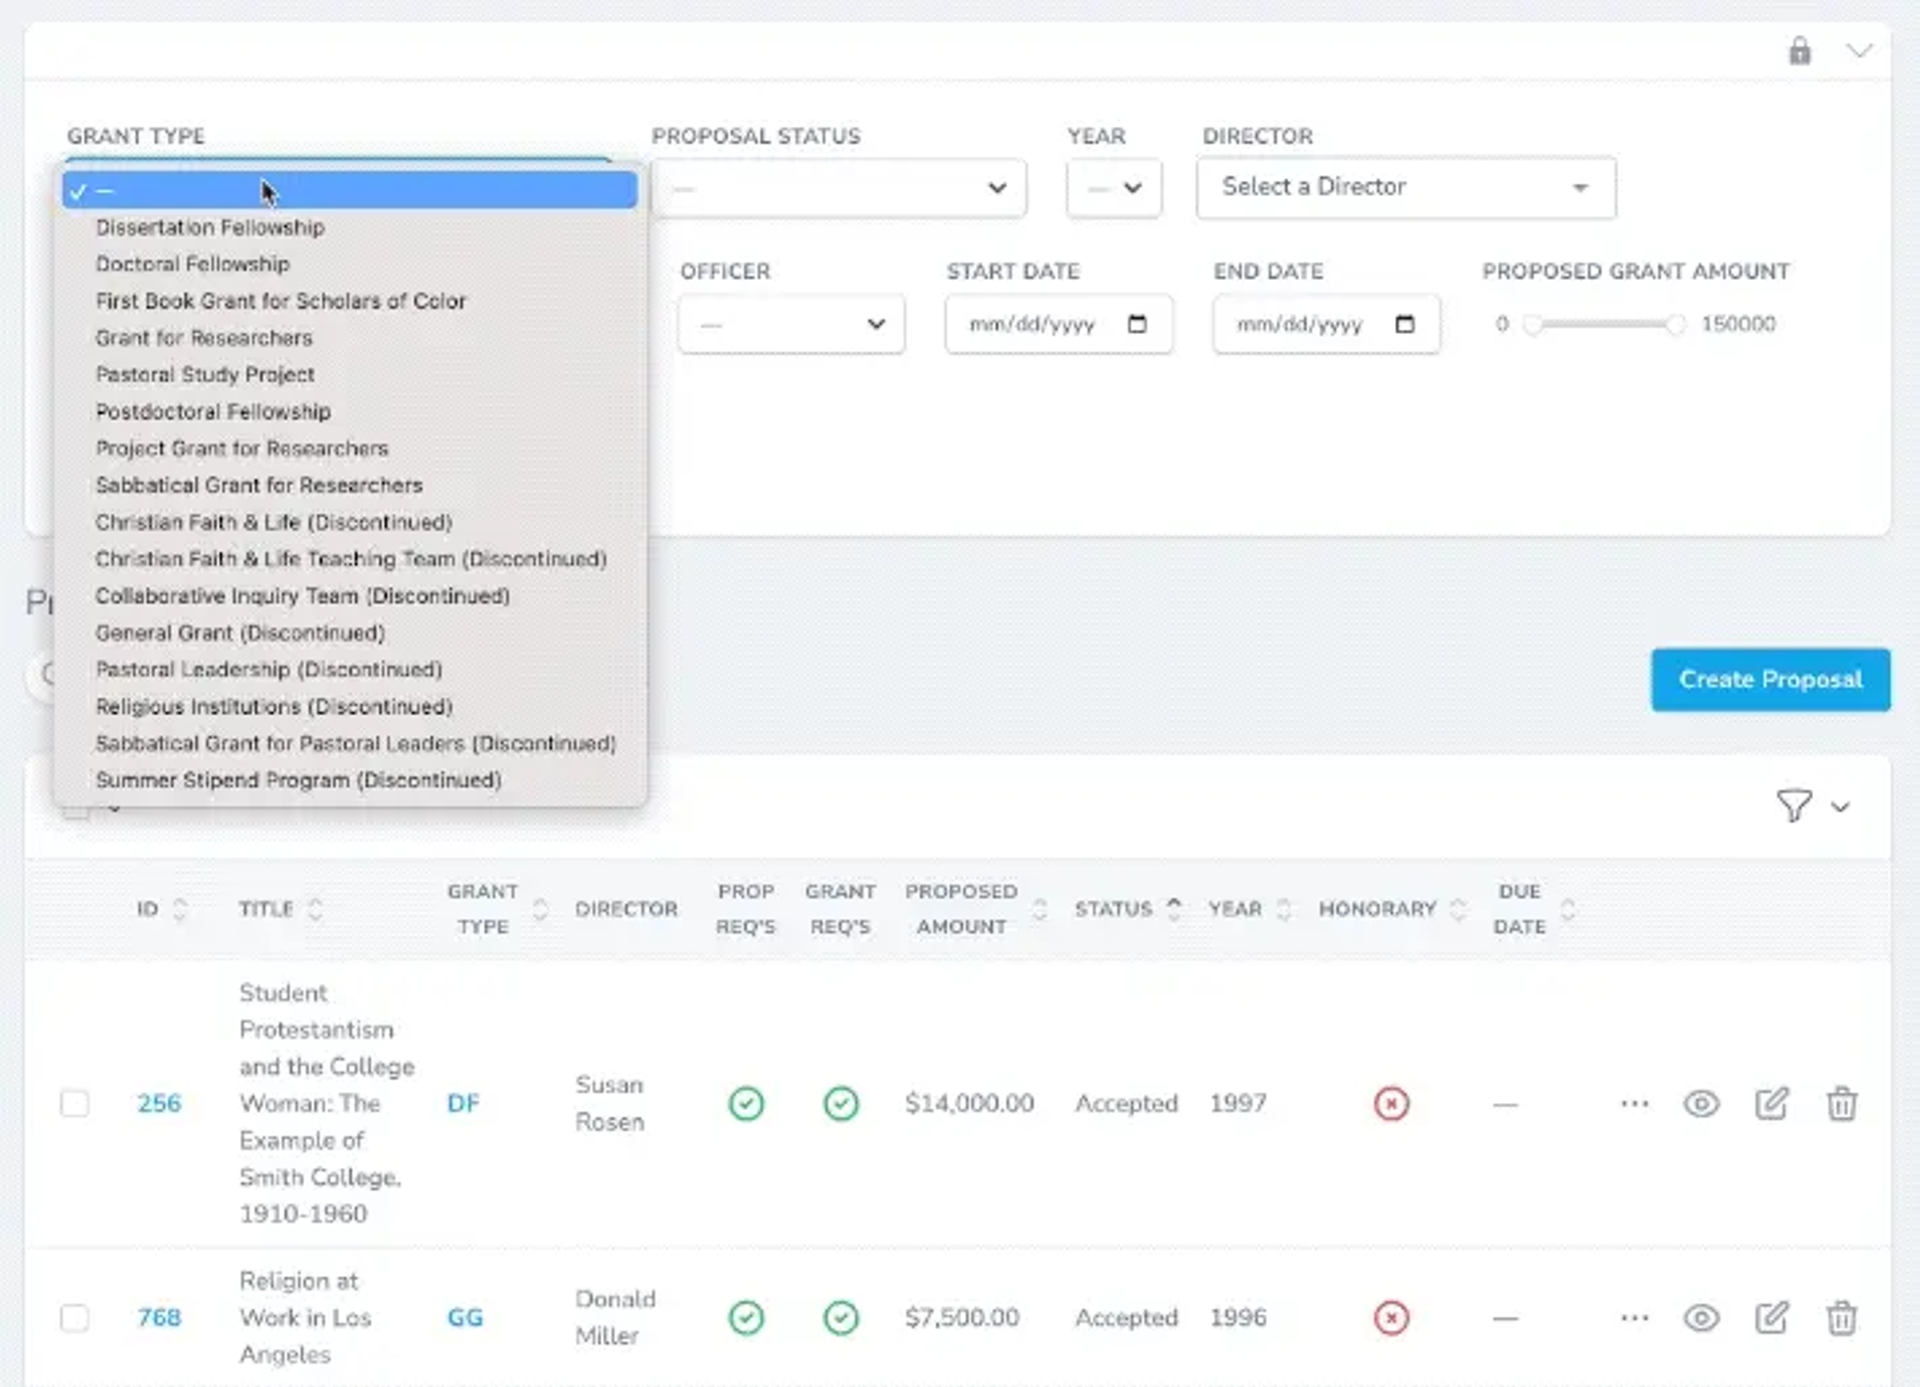
Task: Edit proposal 768 with pencil icon
Action: (x=1771, y=1318)
